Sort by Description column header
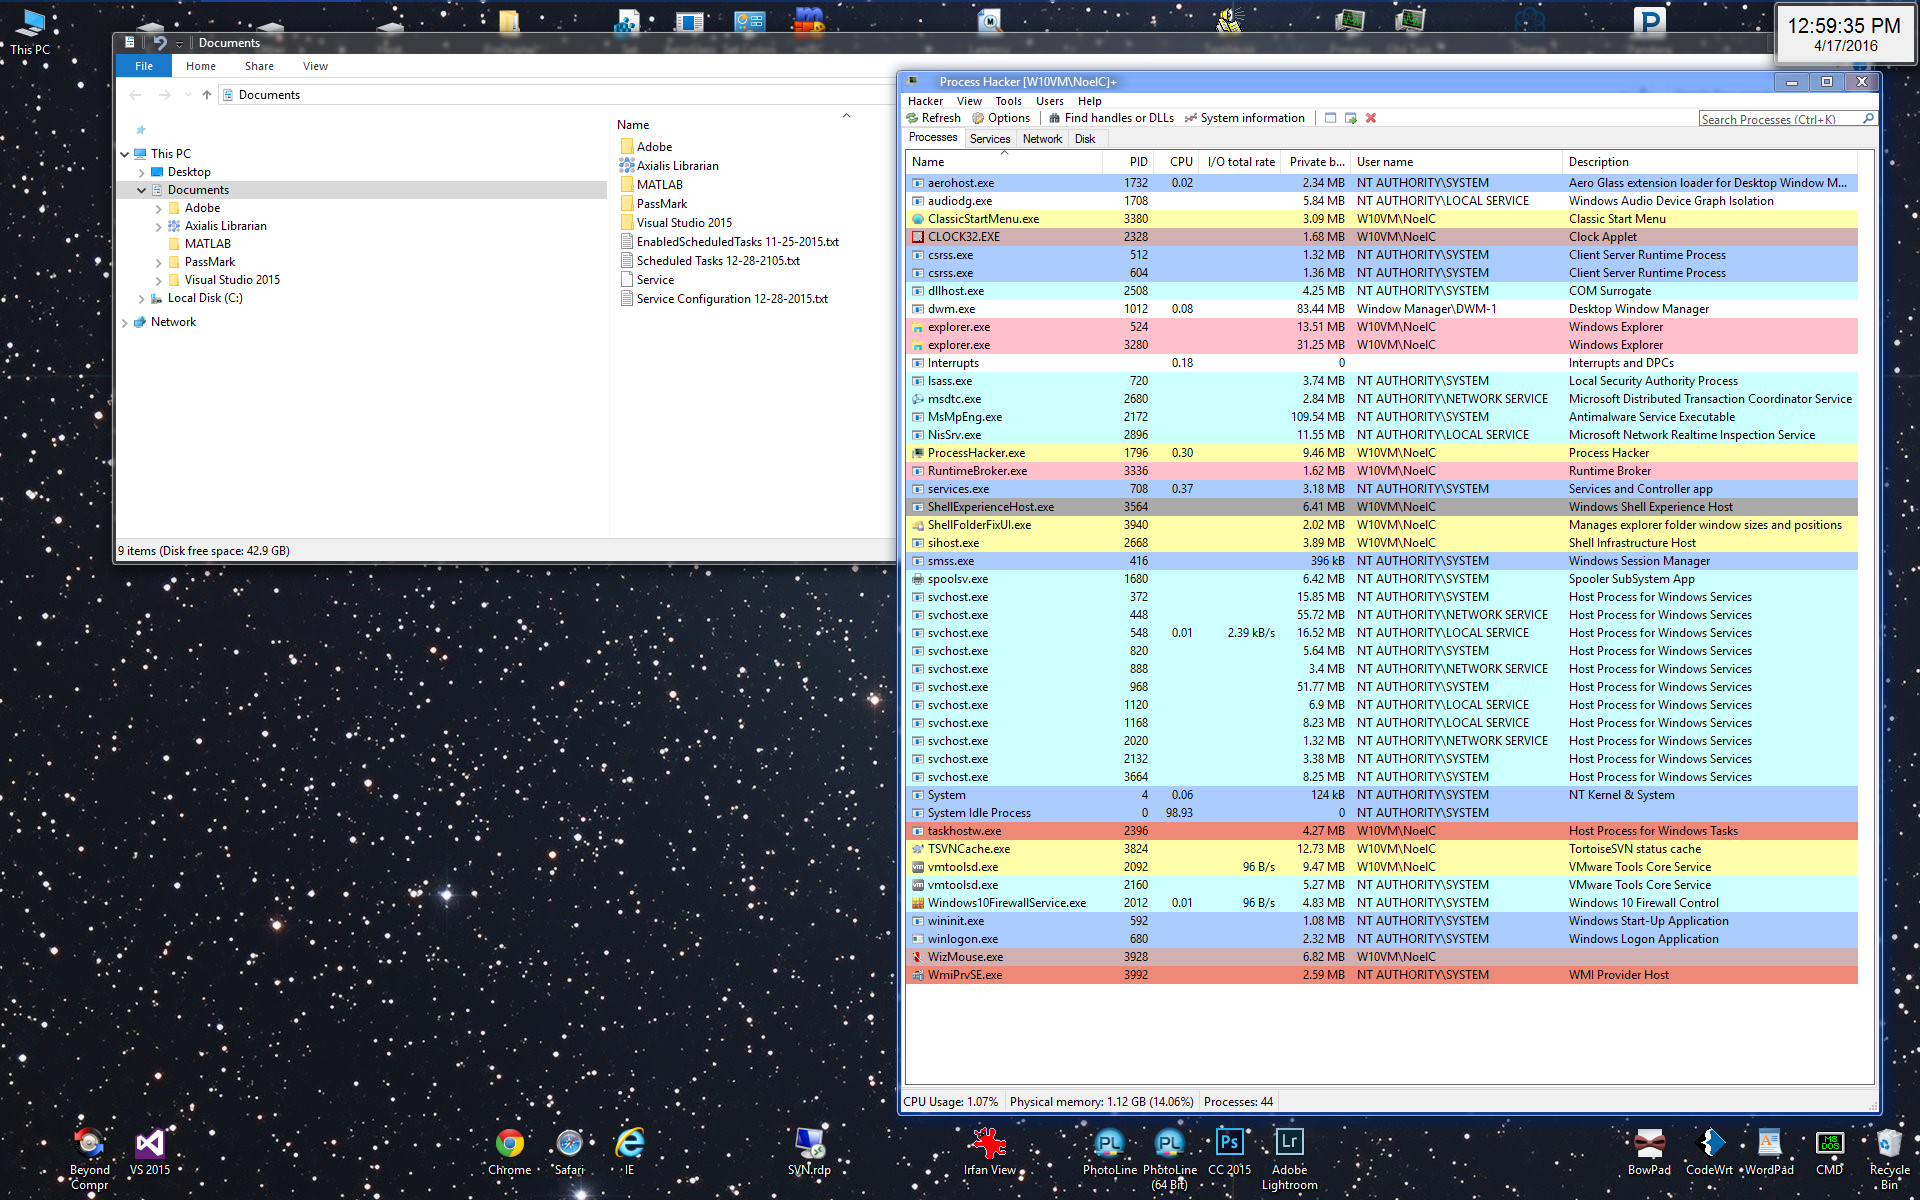 [x=1709, y=162]
